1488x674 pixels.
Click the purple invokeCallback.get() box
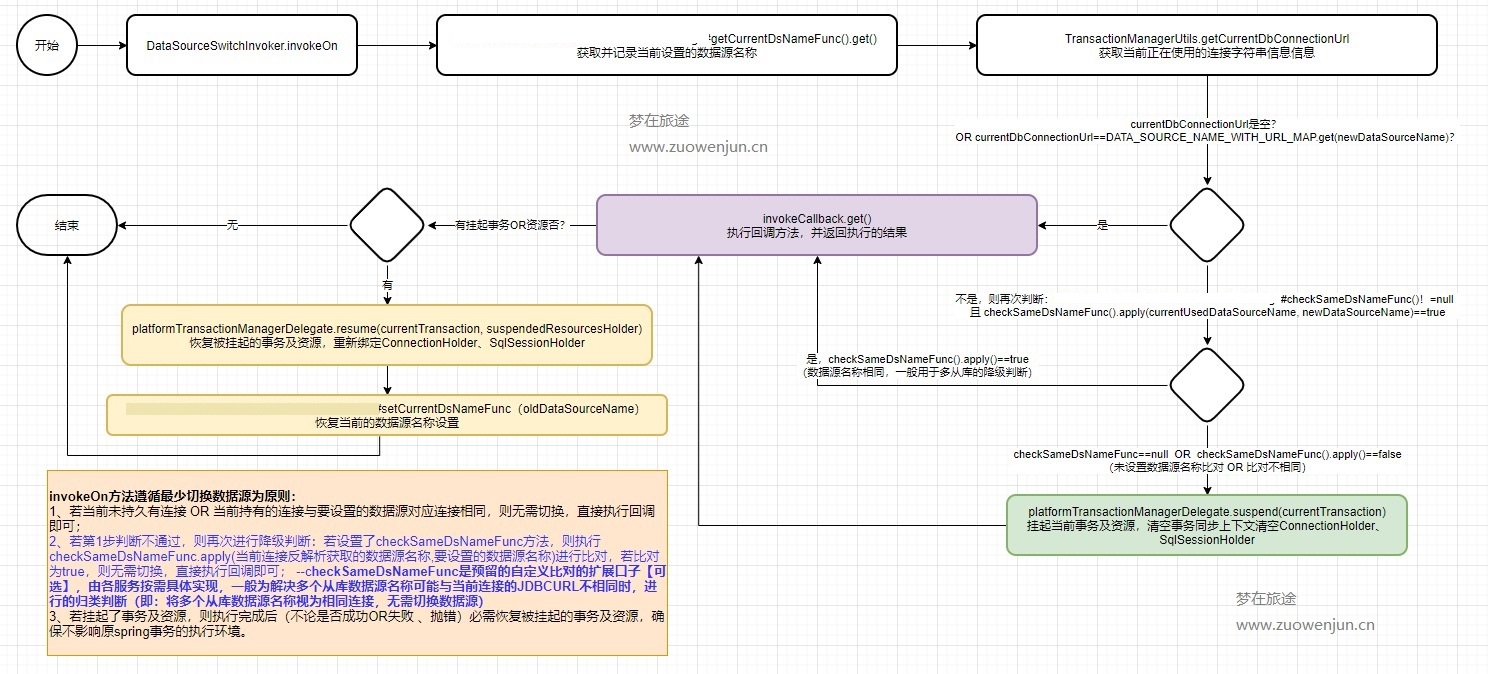pyautogui.click(x=817, y=225)
